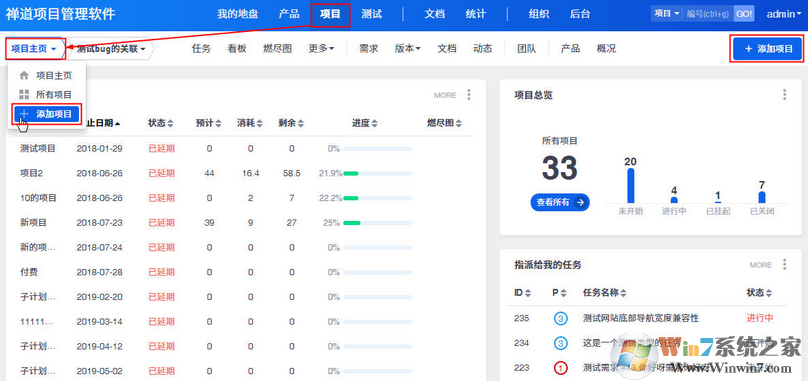Click the 21.9% progress bar of 项目2
Image resolution: width=808 pixels, height=382 pixels.
[x=378, y=174]
